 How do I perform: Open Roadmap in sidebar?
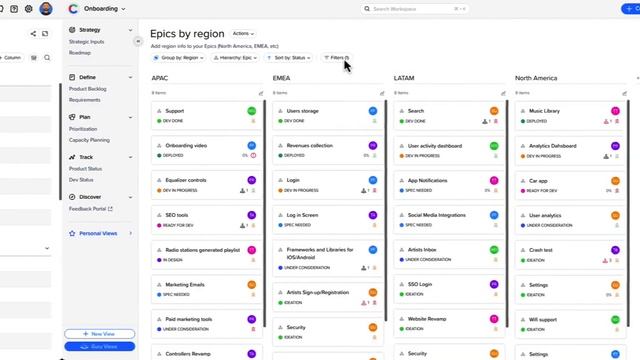(x=80, y=53)
